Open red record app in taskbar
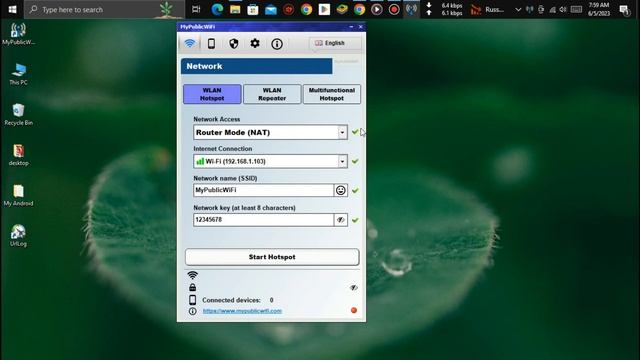Viewport: 640px width, 360px height. (x=394, y=9)
